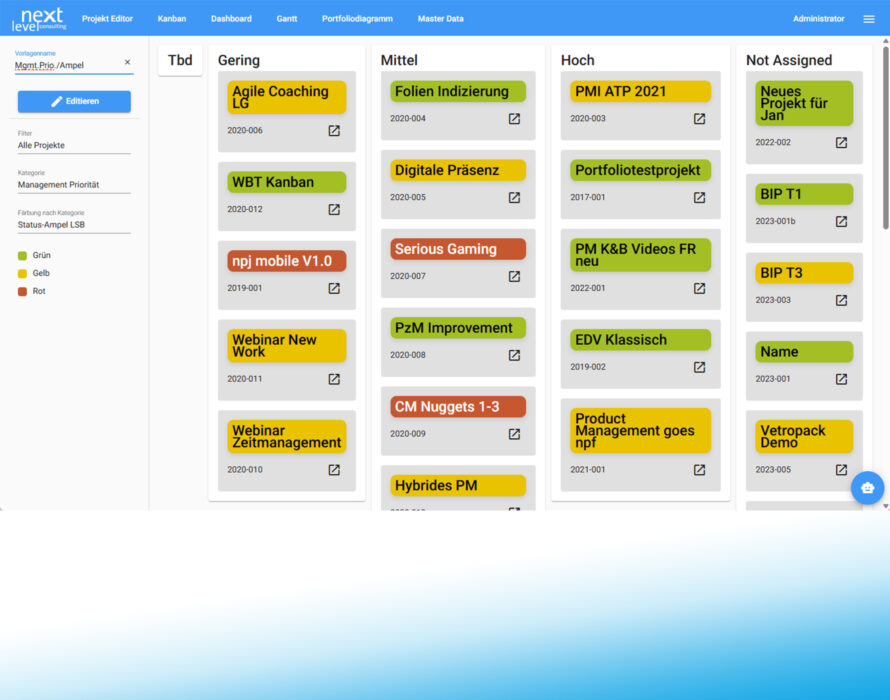Click the Vetropack Demo card title
This screenshot has height=700, width=890.
click(x=804, y=437)
